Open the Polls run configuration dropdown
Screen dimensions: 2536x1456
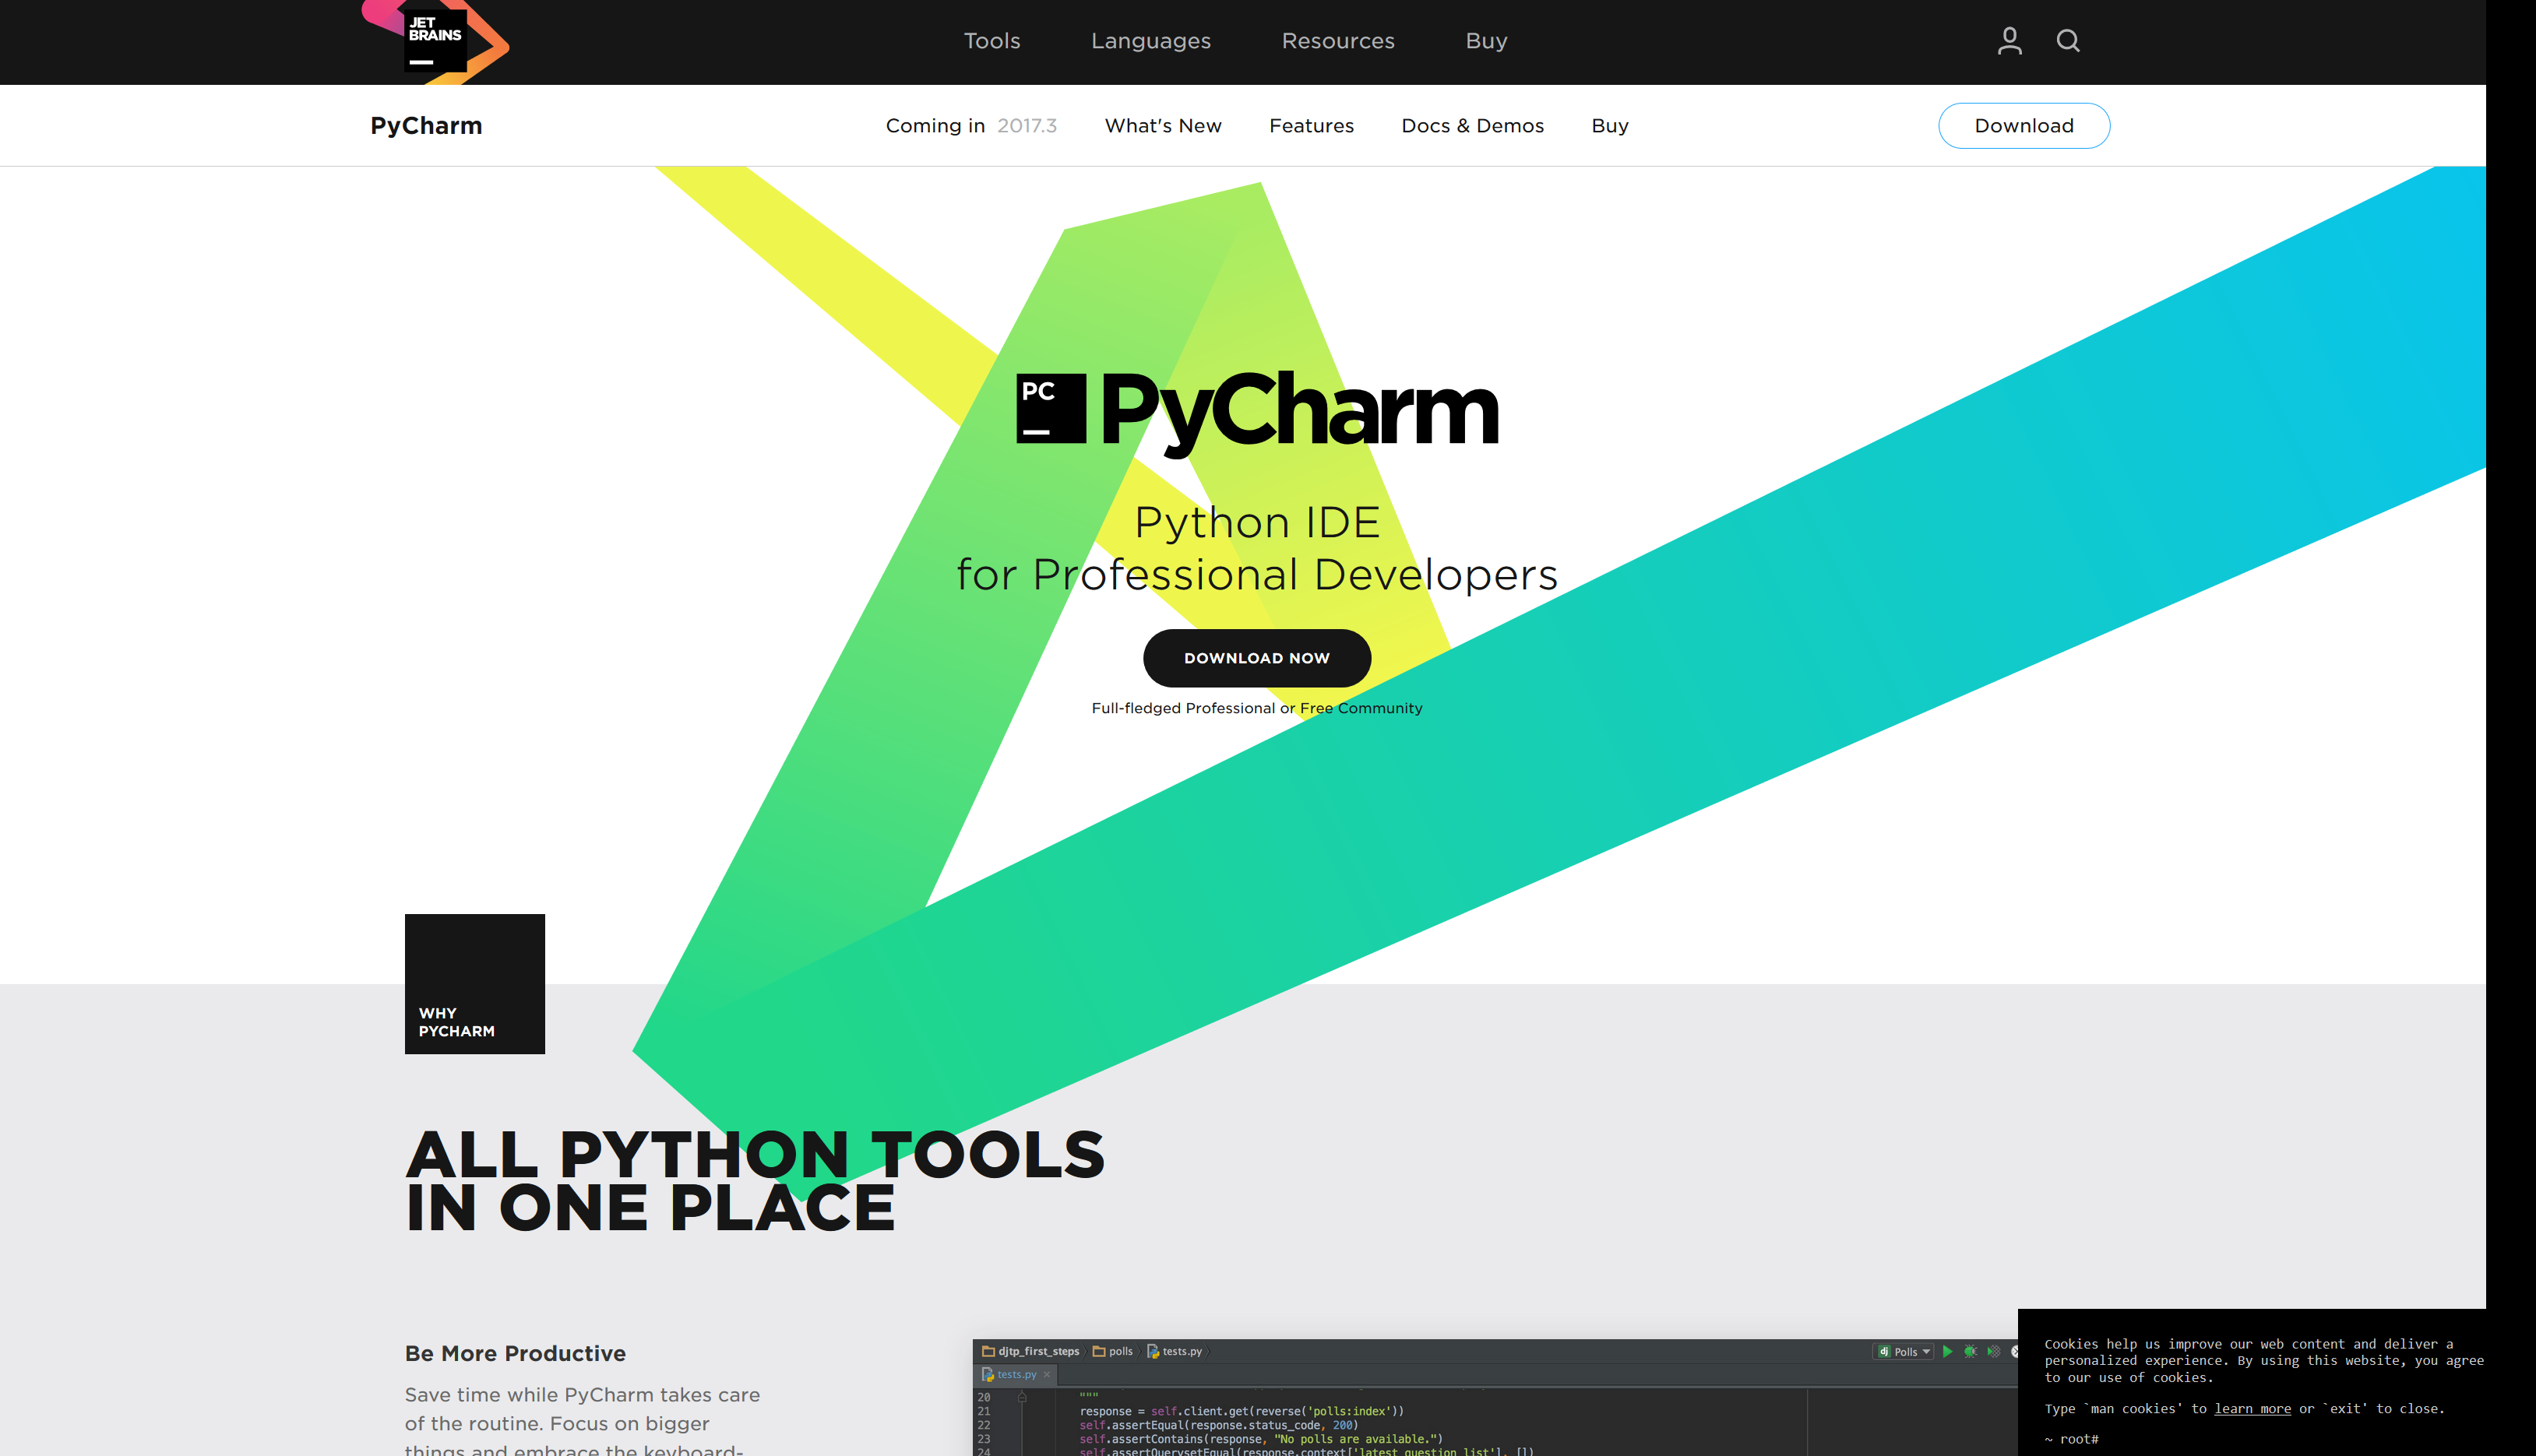(1903, 1351)
